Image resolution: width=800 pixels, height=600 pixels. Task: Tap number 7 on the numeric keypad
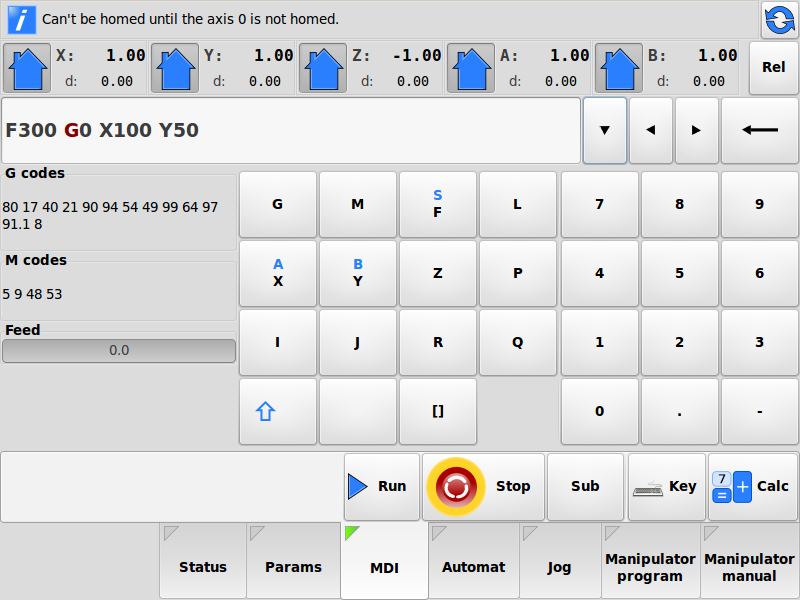599,204
